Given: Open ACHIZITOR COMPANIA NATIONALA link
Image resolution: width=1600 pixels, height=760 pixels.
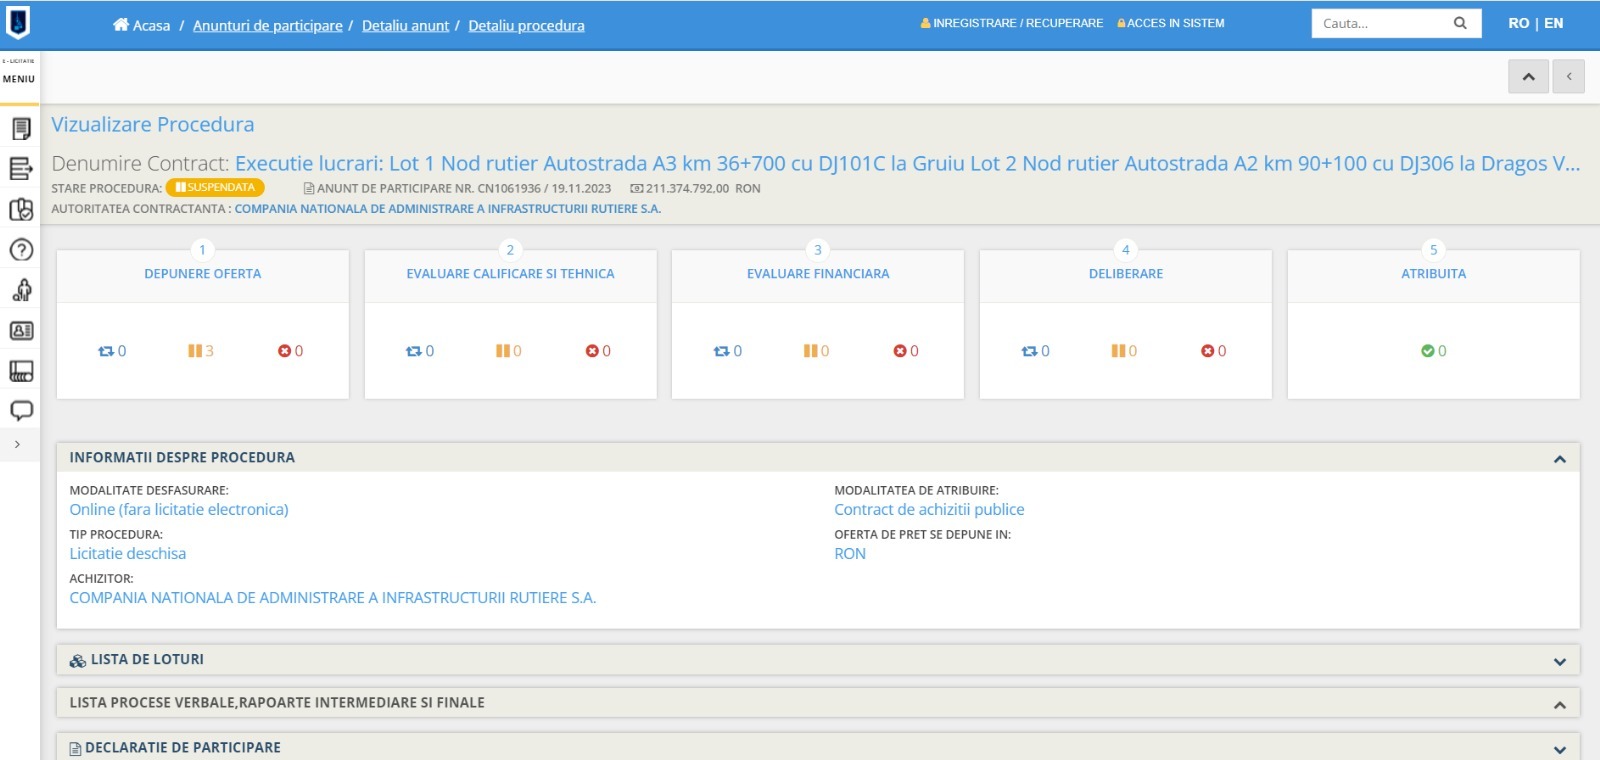Looking at the screenshot, I should pyautogui.click(x=333, y=597).
